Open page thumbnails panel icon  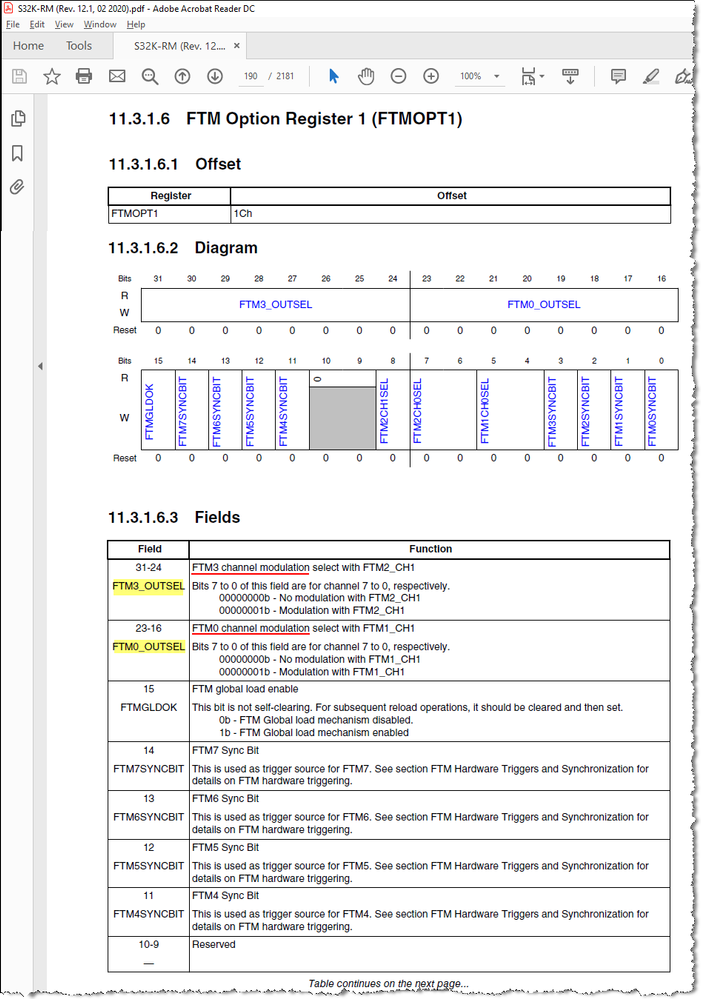(18, 119)
